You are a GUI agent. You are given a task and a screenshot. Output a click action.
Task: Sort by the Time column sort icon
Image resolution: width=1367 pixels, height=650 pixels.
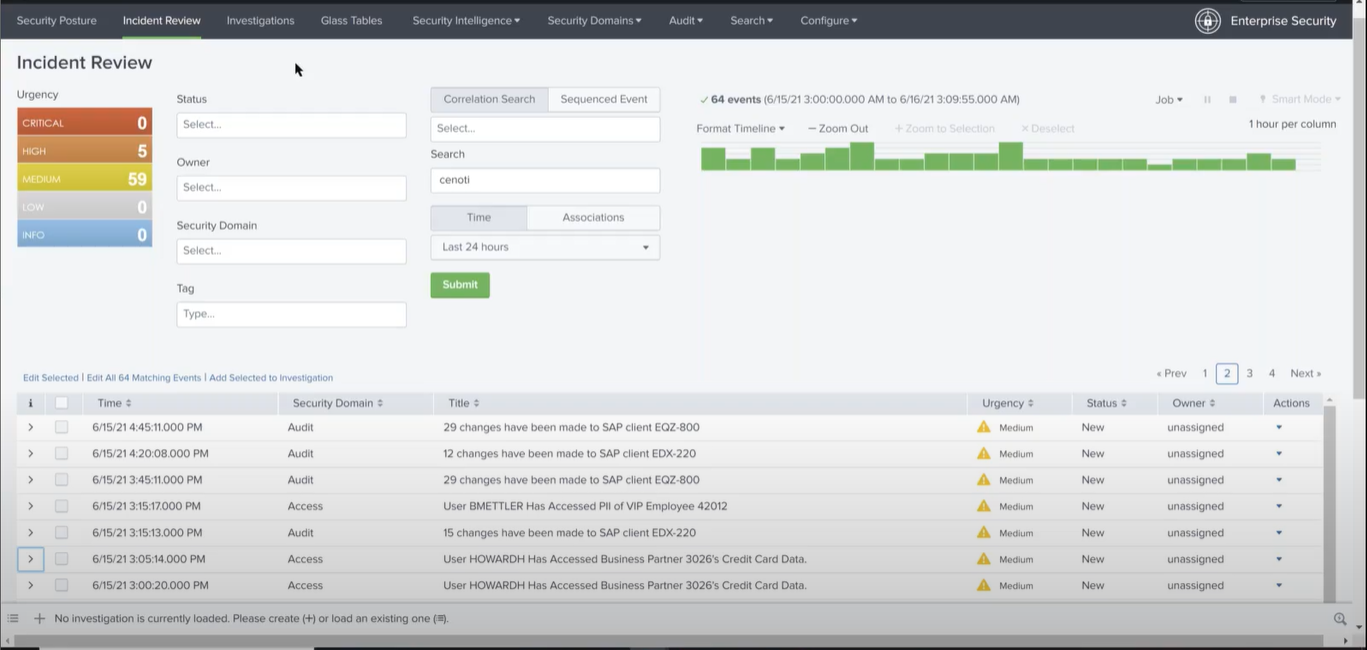(x=128, y=403)
